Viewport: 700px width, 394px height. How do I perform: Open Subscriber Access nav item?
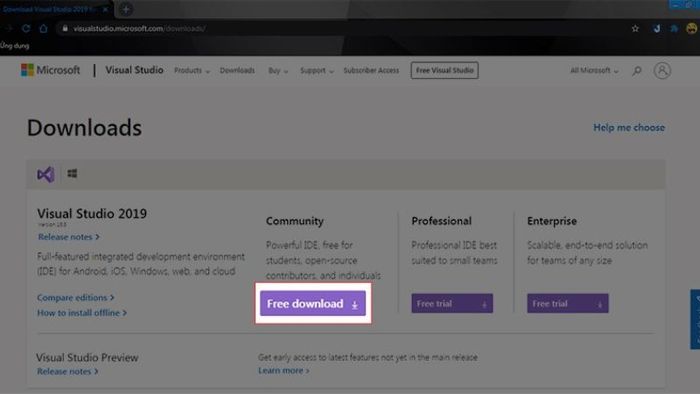[371, 71]
